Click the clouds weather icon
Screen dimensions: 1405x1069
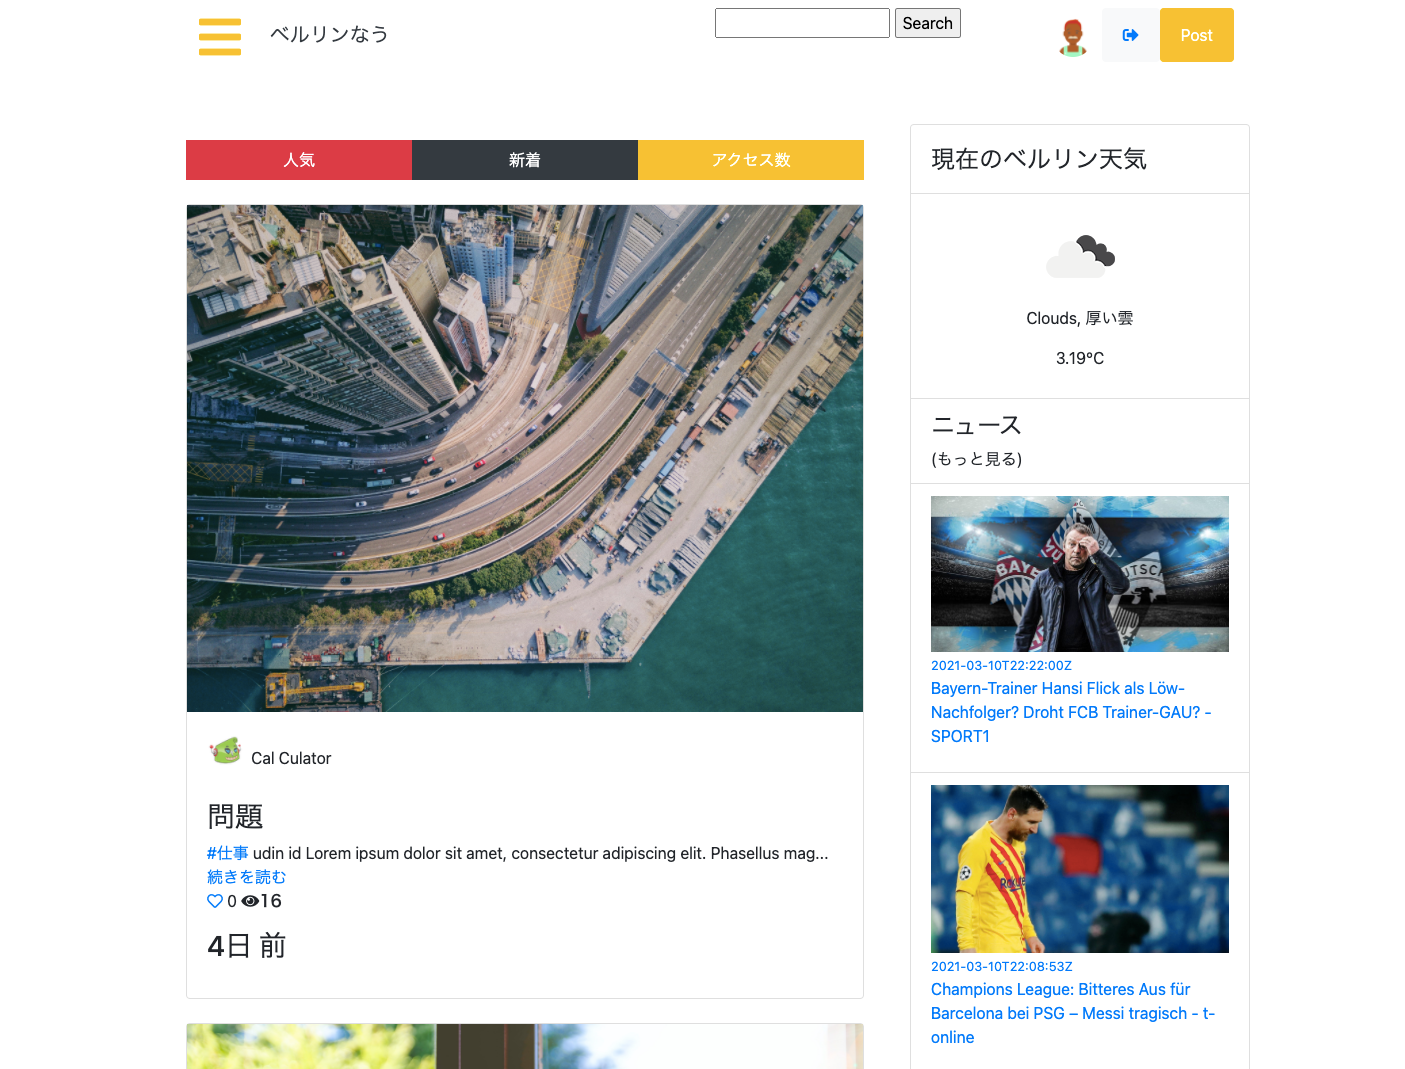pyautogui.click(x=1080, y=257)
